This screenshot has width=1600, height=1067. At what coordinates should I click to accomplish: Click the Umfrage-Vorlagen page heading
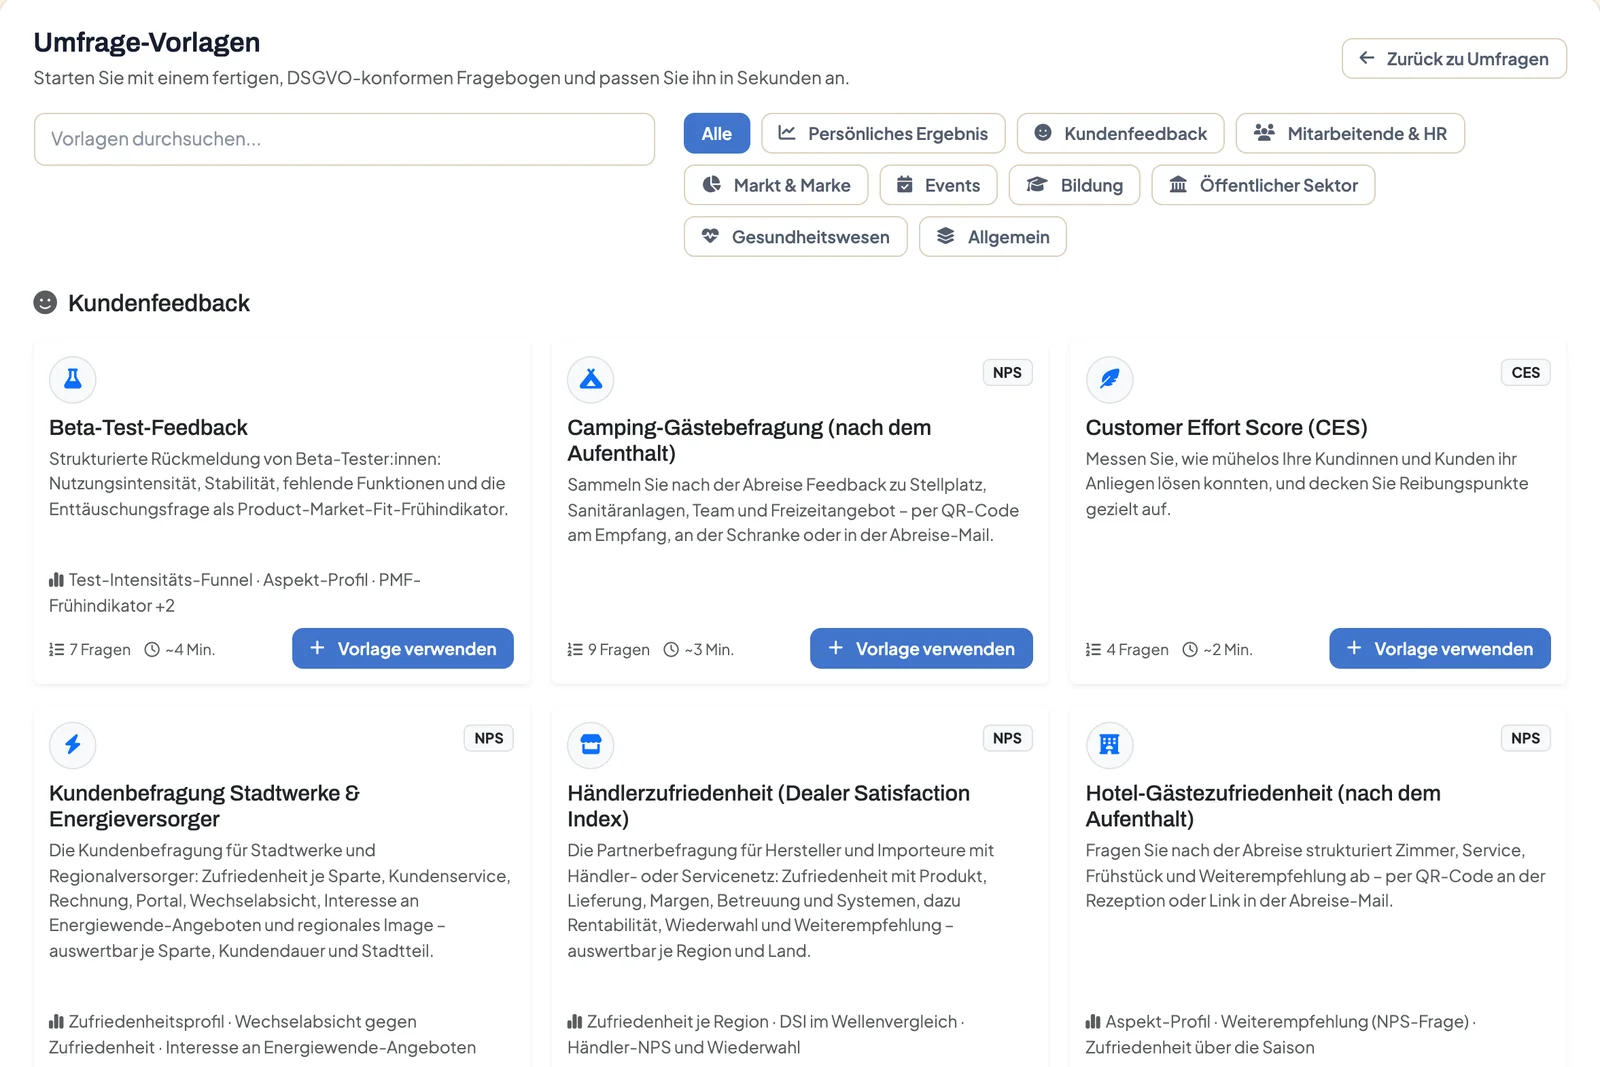coord(147,42)
